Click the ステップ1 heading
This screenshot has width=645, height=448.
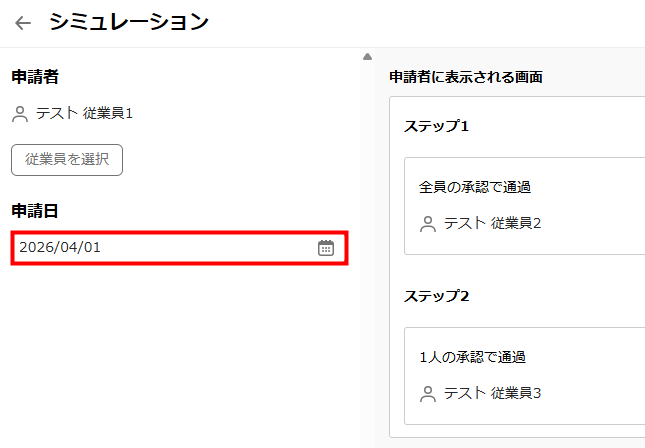point(437,127)
